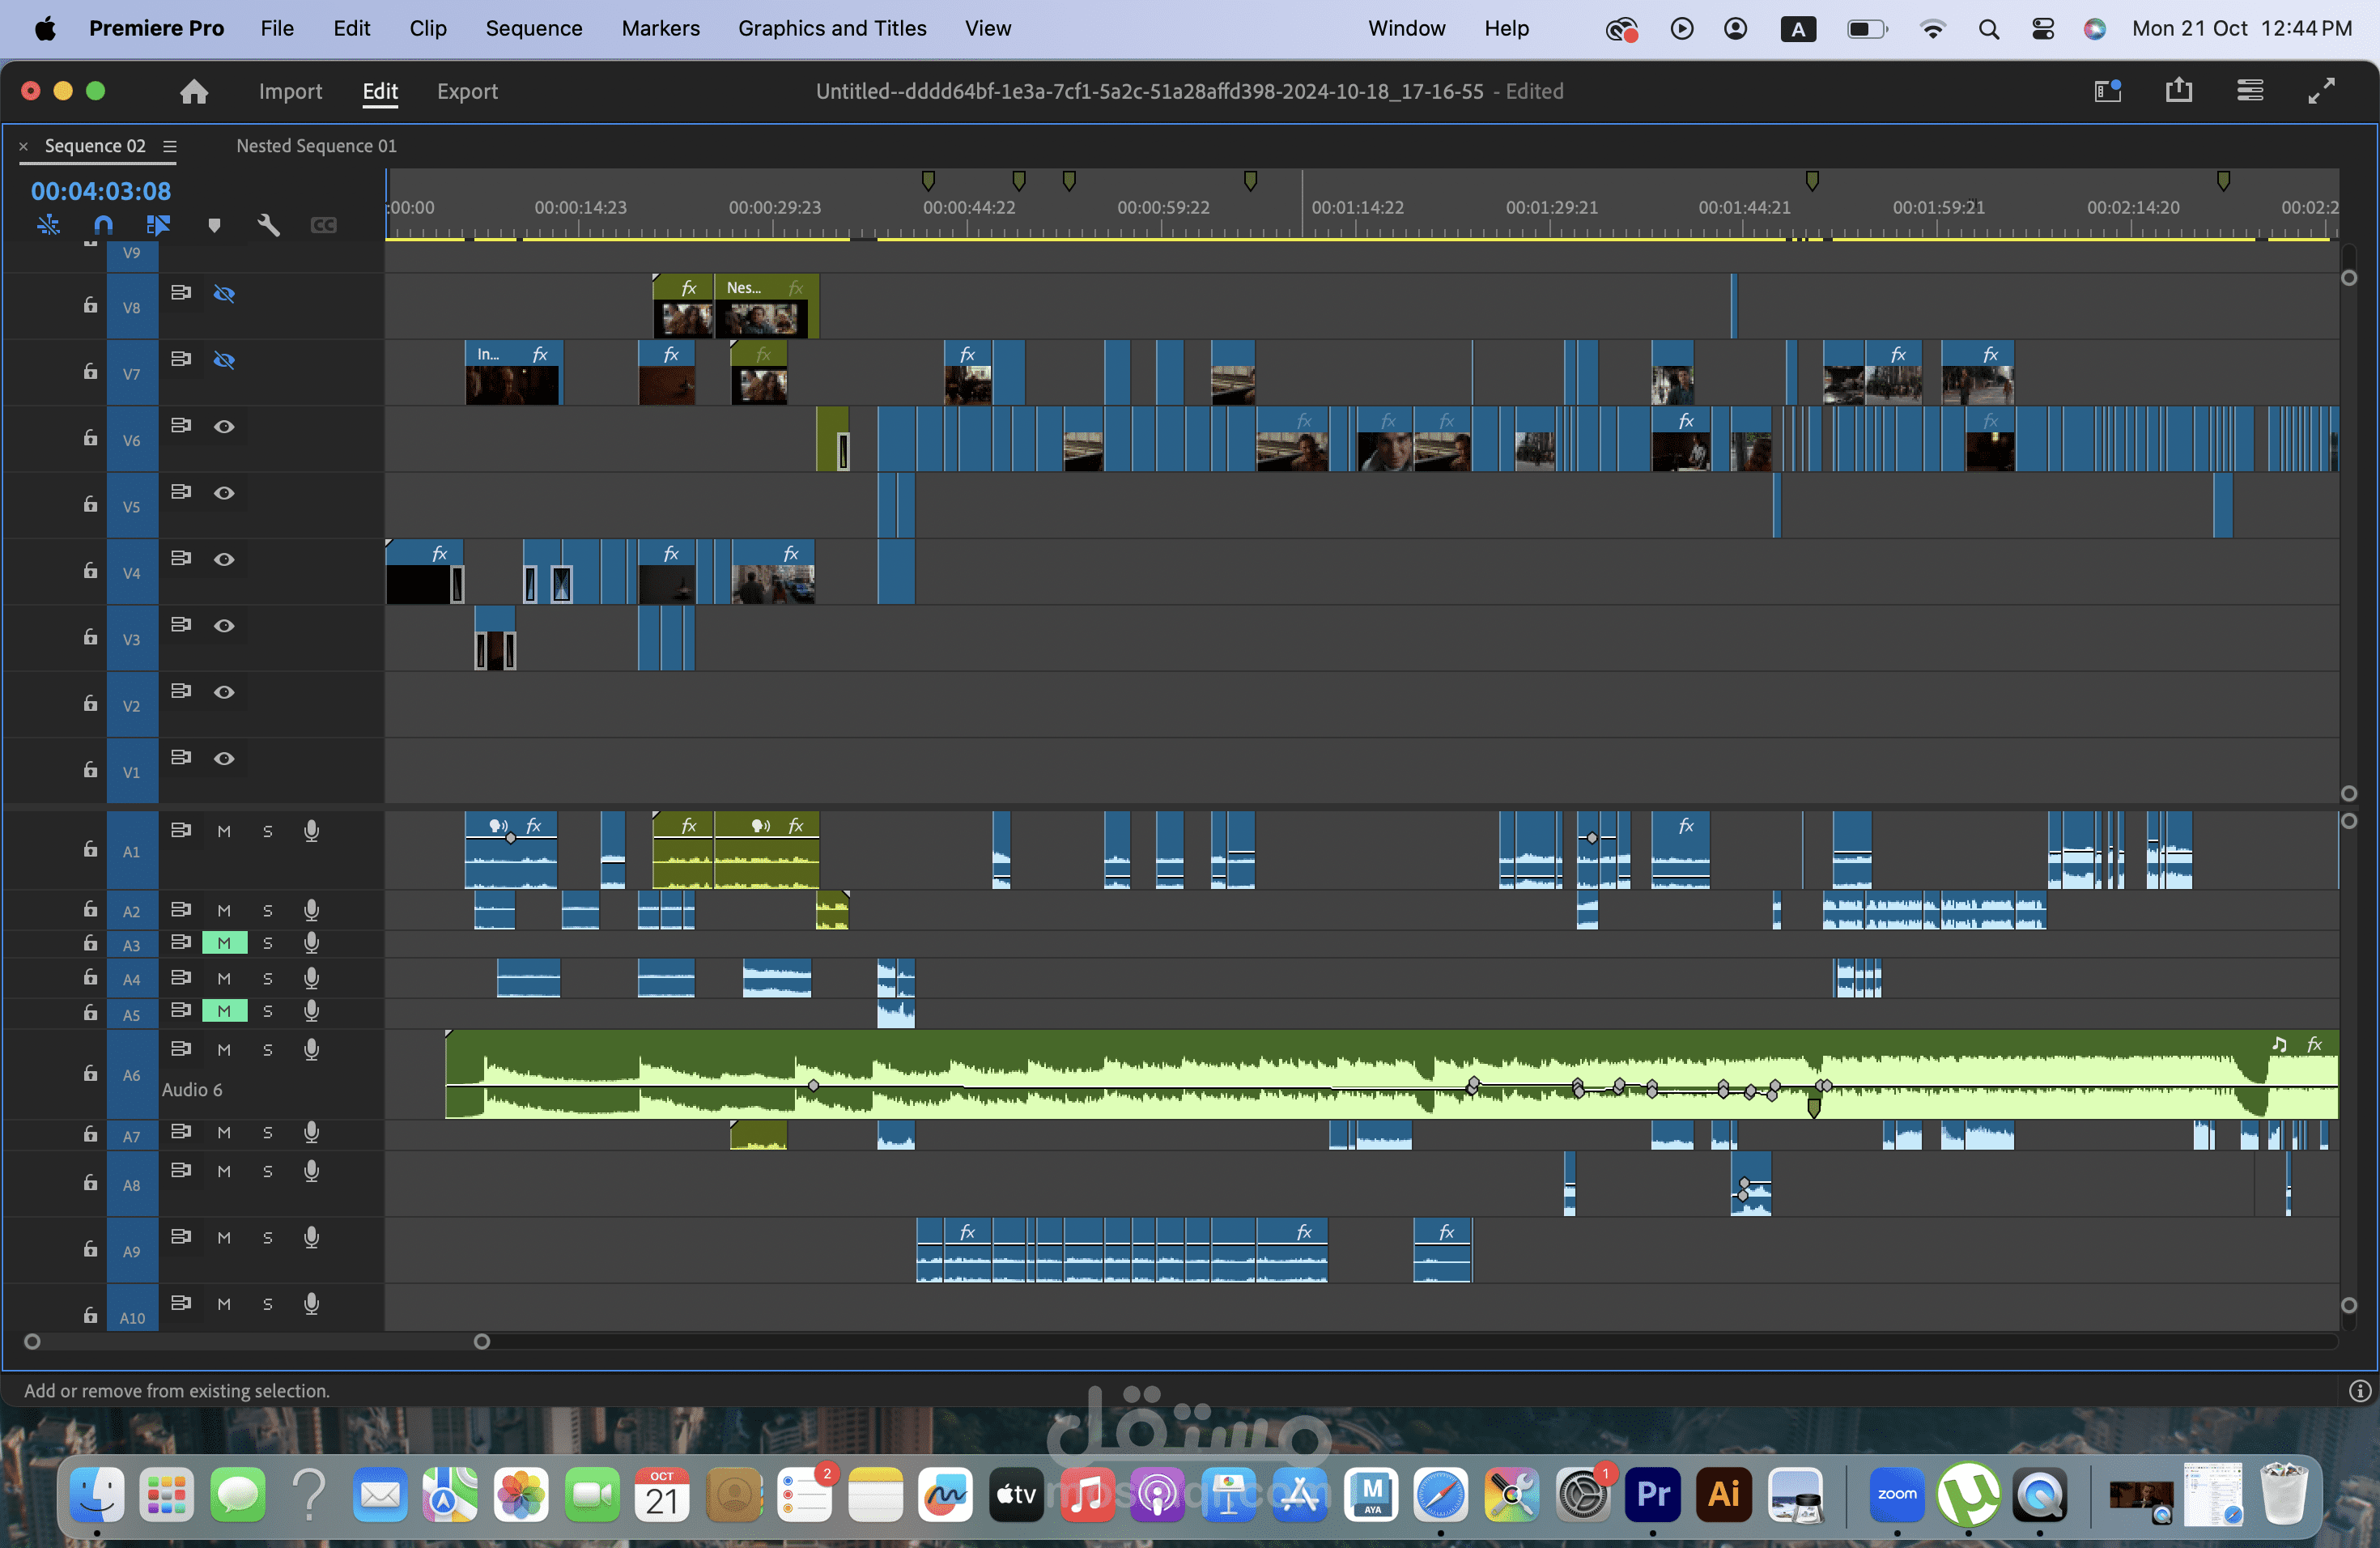Hide track V5 output eye

point(224,493)
